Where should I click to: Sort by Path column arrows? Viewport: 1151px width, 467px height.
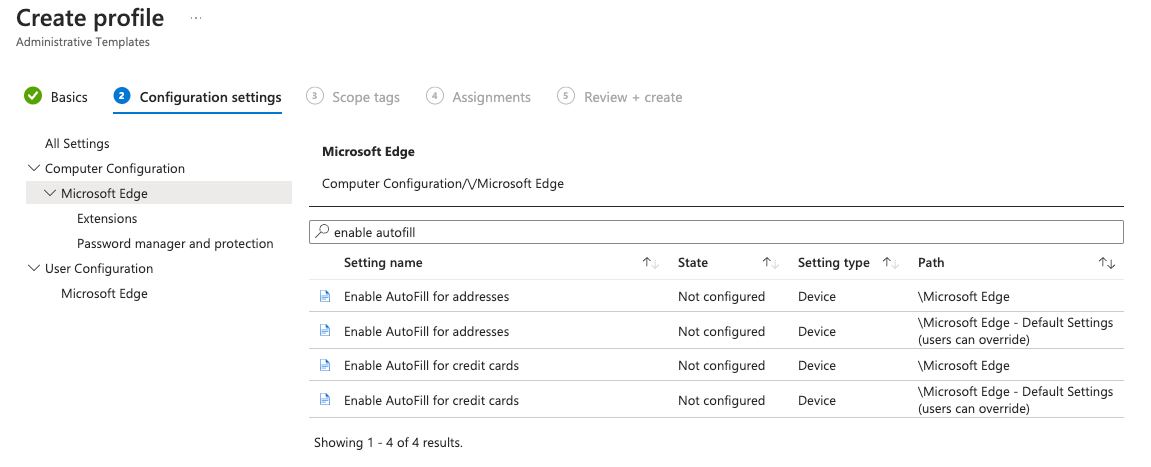click(1106, 263)
